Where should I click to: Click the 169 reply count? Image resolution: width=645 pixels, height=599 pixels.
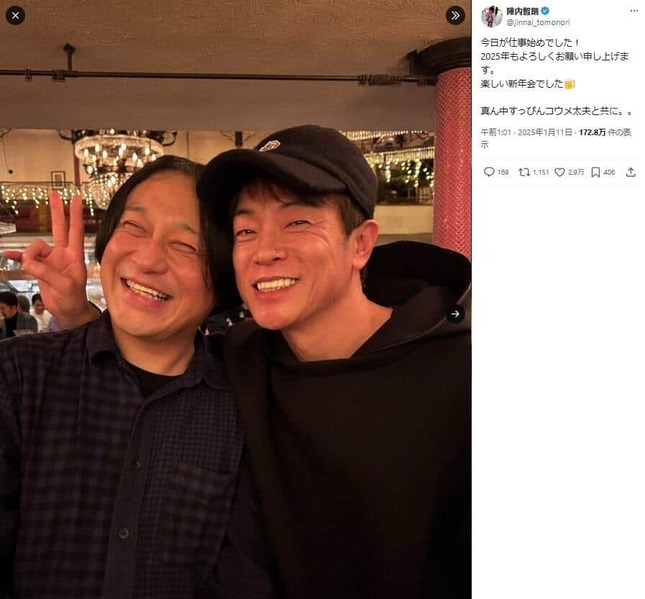pos(503,172)
